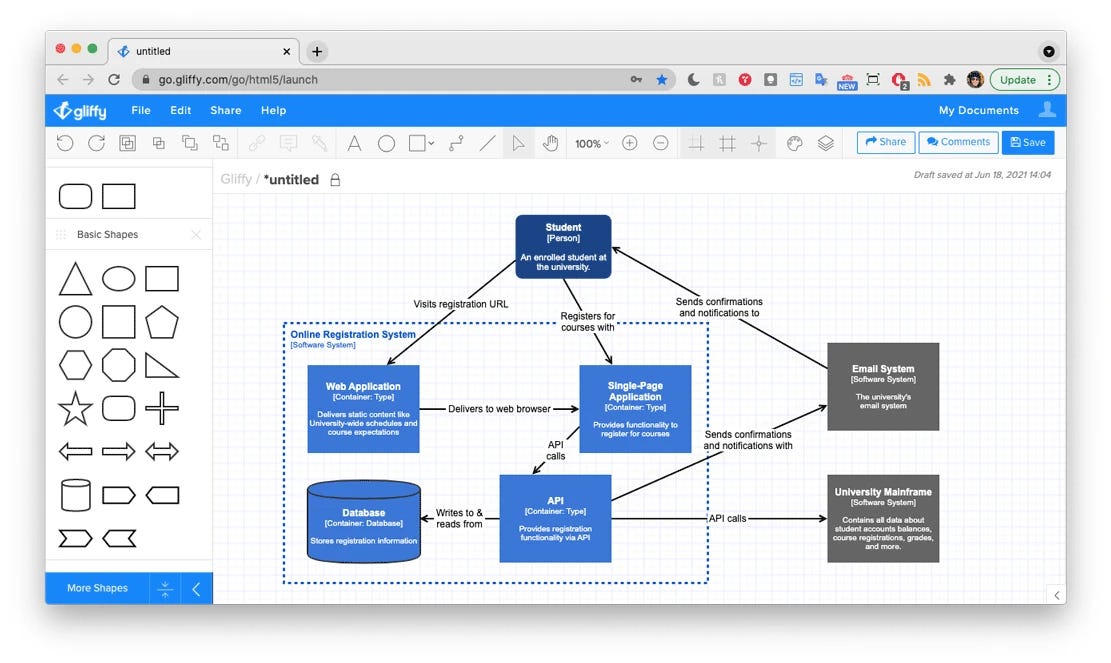This screenshot has height=663, width=1111.
Task: Open the File menu
Action: (x=140, y=110)
